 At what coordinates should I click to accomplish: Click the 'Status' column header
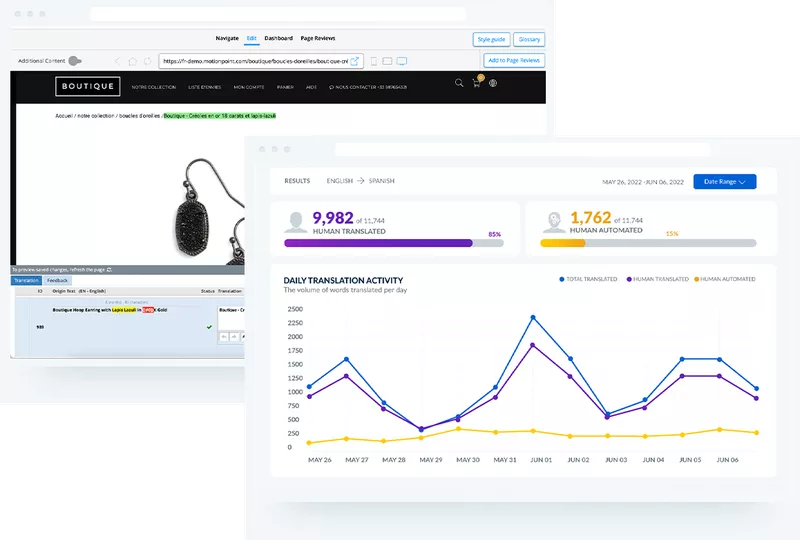point(207,291)
